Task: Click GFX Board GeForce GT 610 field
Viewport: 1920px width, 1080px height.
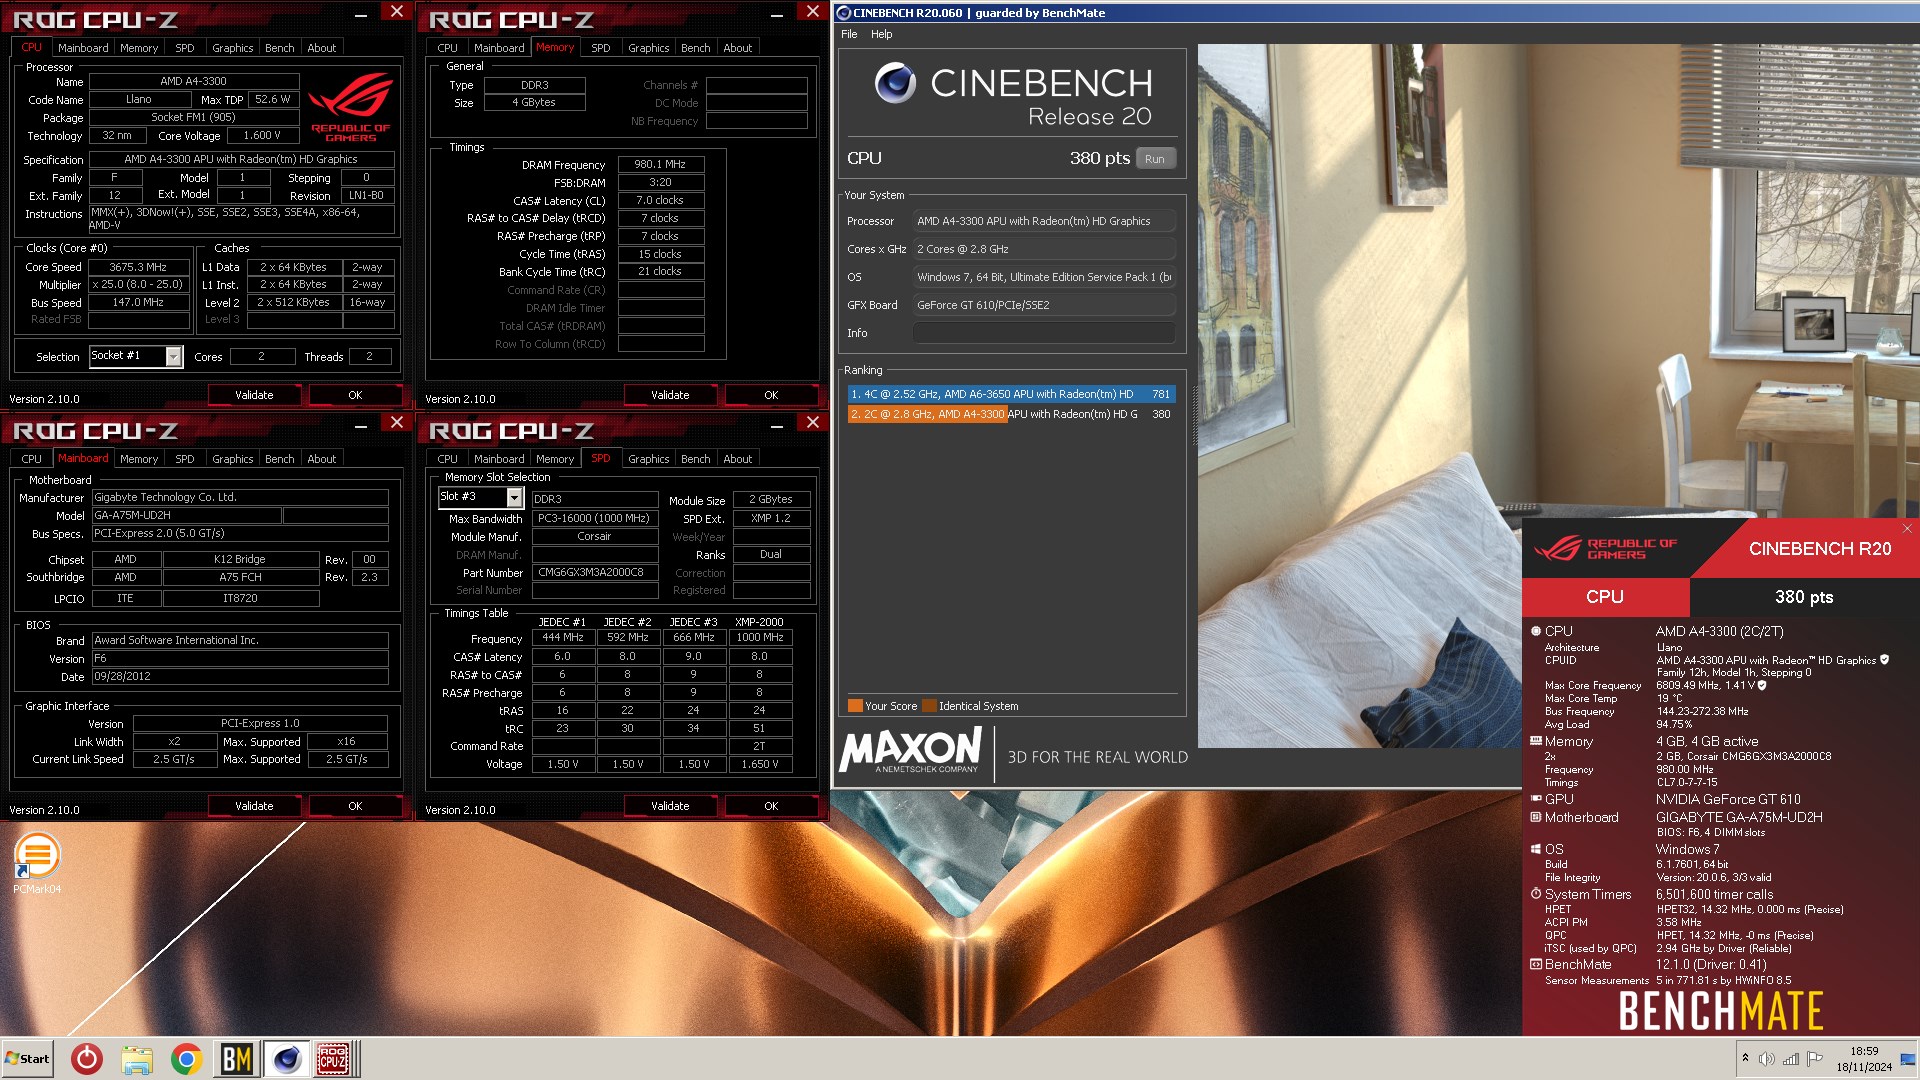Action: tap(1043, 305)
